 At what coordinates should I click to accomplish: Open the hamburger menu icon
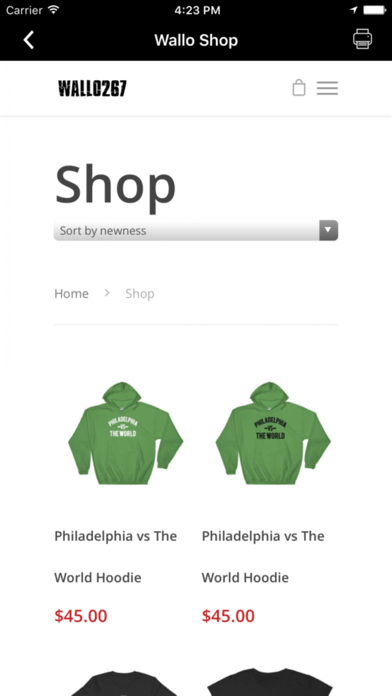pyautogui.click(x=327, y=88)
